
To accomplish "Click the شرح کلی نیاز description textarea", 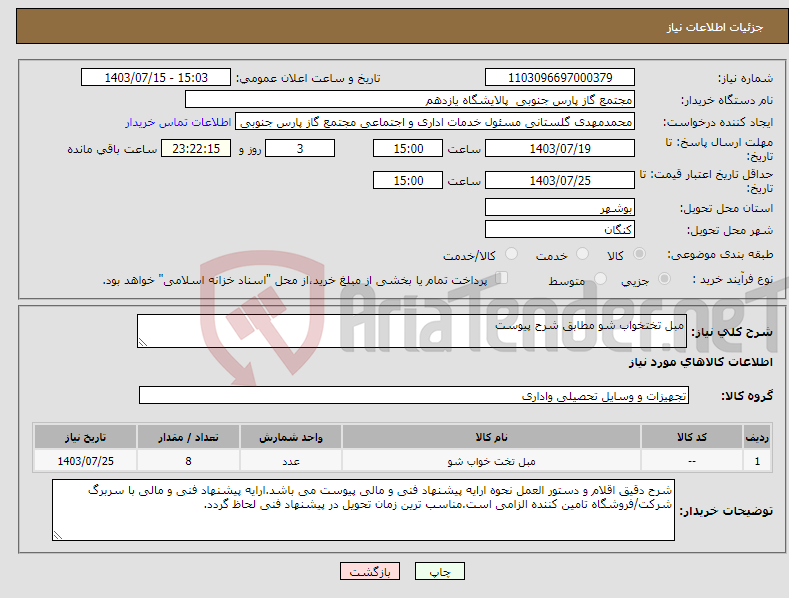I will pos(412,331).
